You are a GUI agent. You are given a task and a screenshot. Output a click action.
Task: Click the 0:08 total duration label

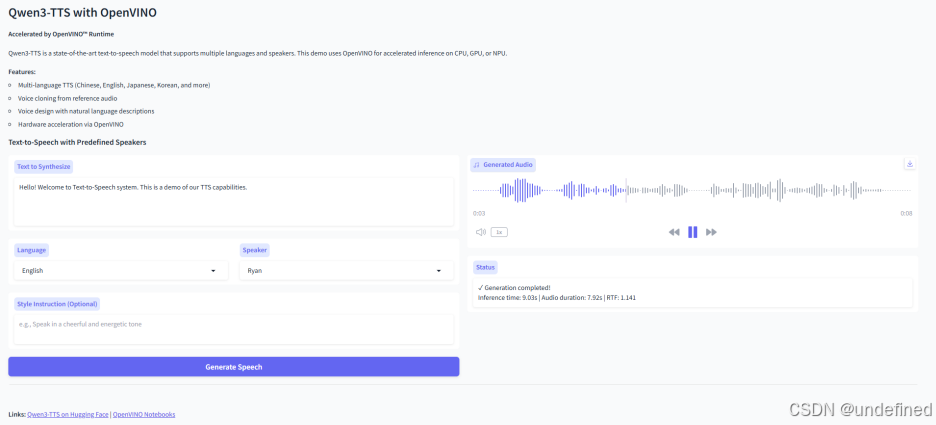906,213
